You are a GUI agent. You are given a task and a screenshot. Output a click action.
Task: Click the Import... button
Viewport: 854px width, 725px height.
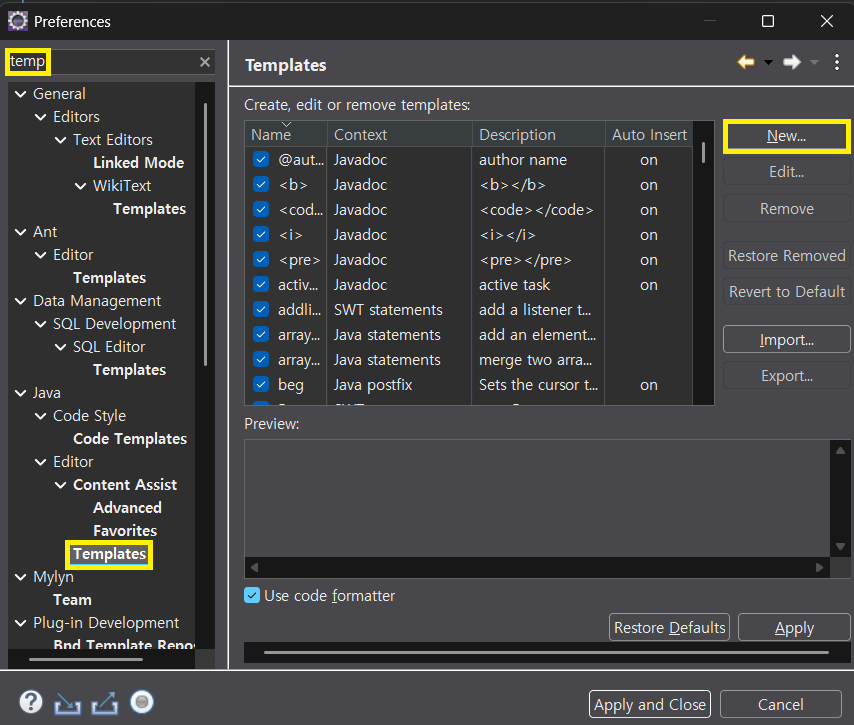(x=786, y=340)
